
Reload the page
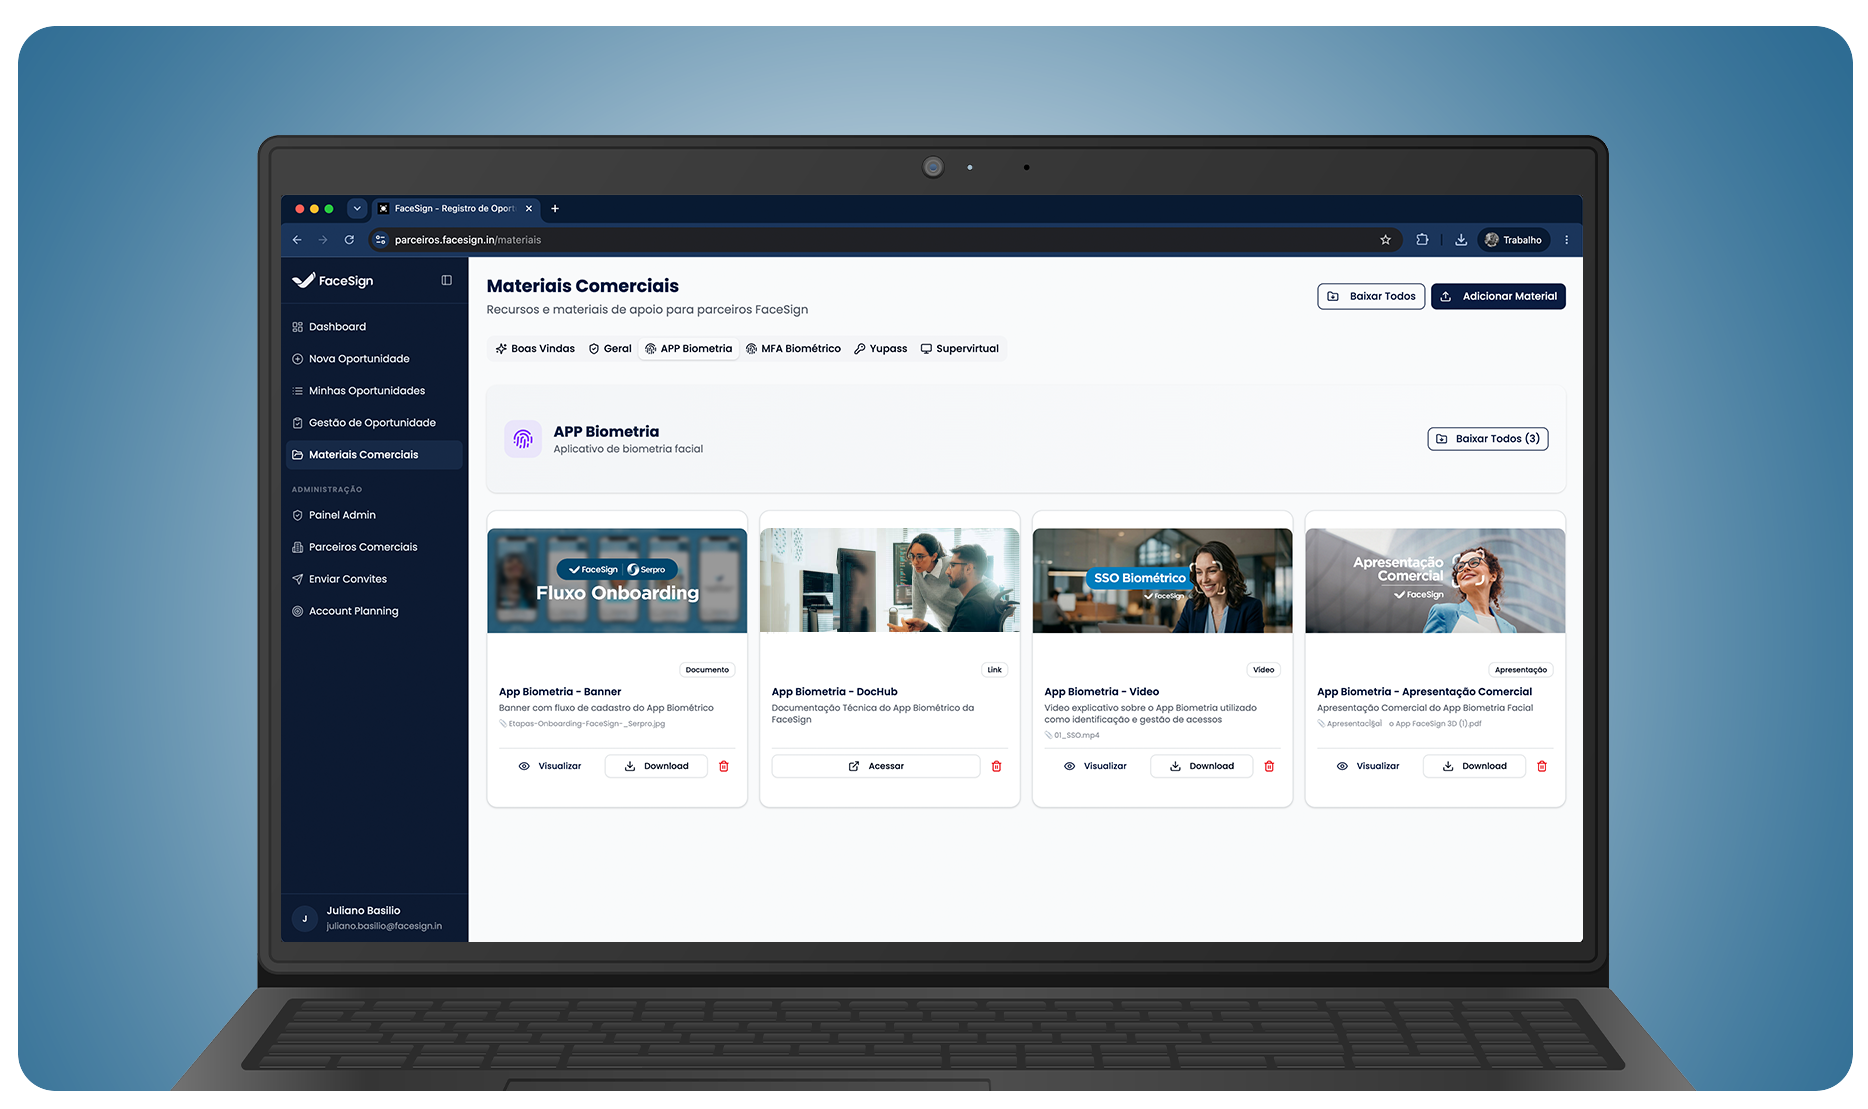349,240
